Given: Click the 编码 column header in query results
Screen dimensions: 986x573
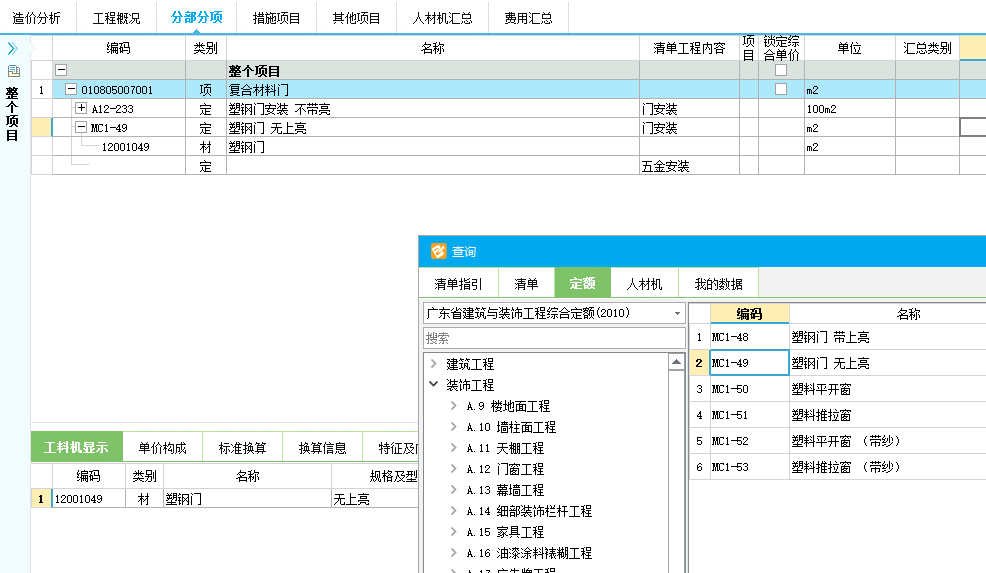Looking at the screenshot, I should click(749, 314).
